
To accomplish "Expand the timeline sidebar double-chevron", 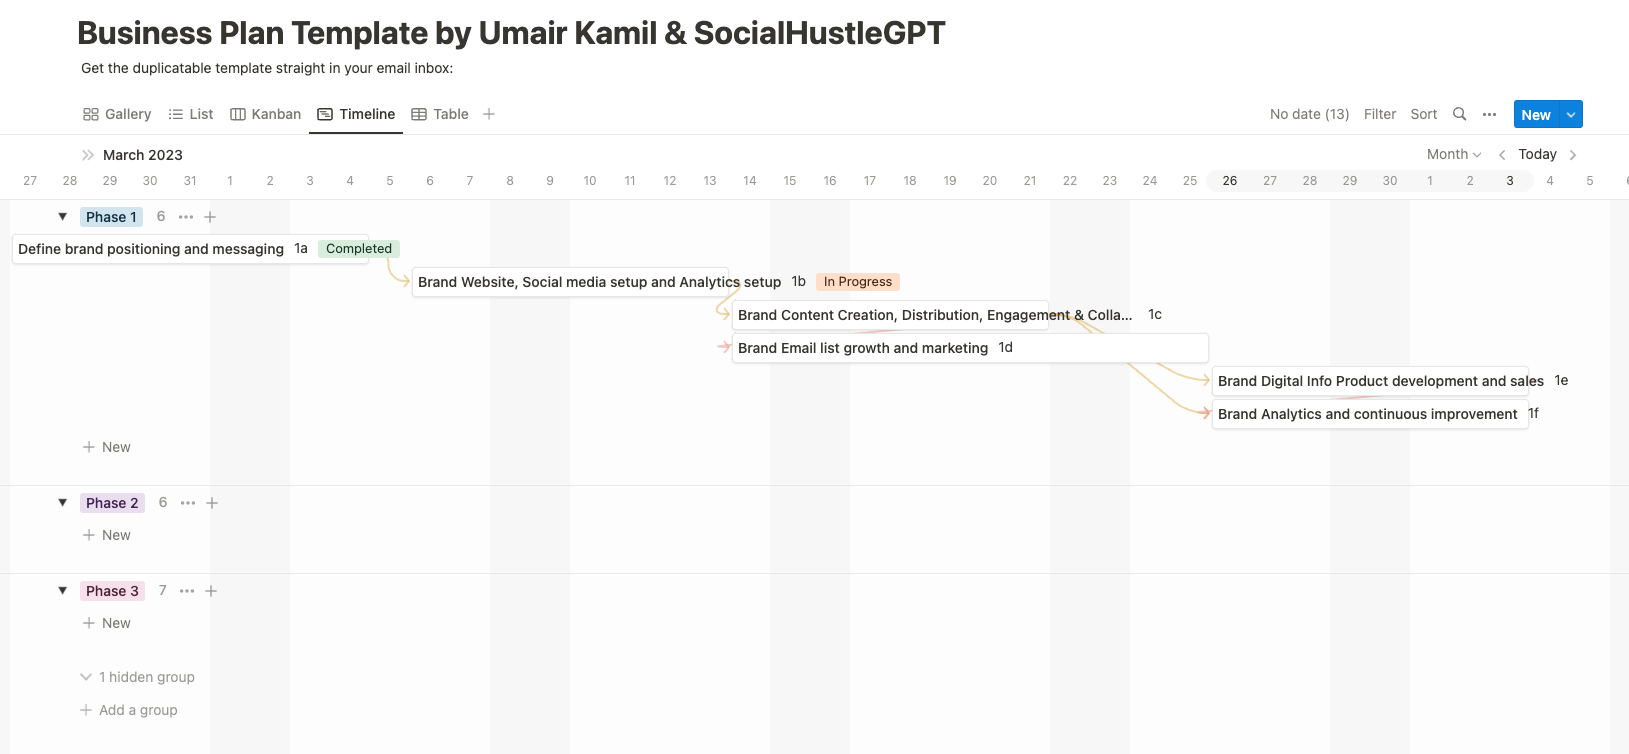I will pyautogui.click(x=88, y=155).
